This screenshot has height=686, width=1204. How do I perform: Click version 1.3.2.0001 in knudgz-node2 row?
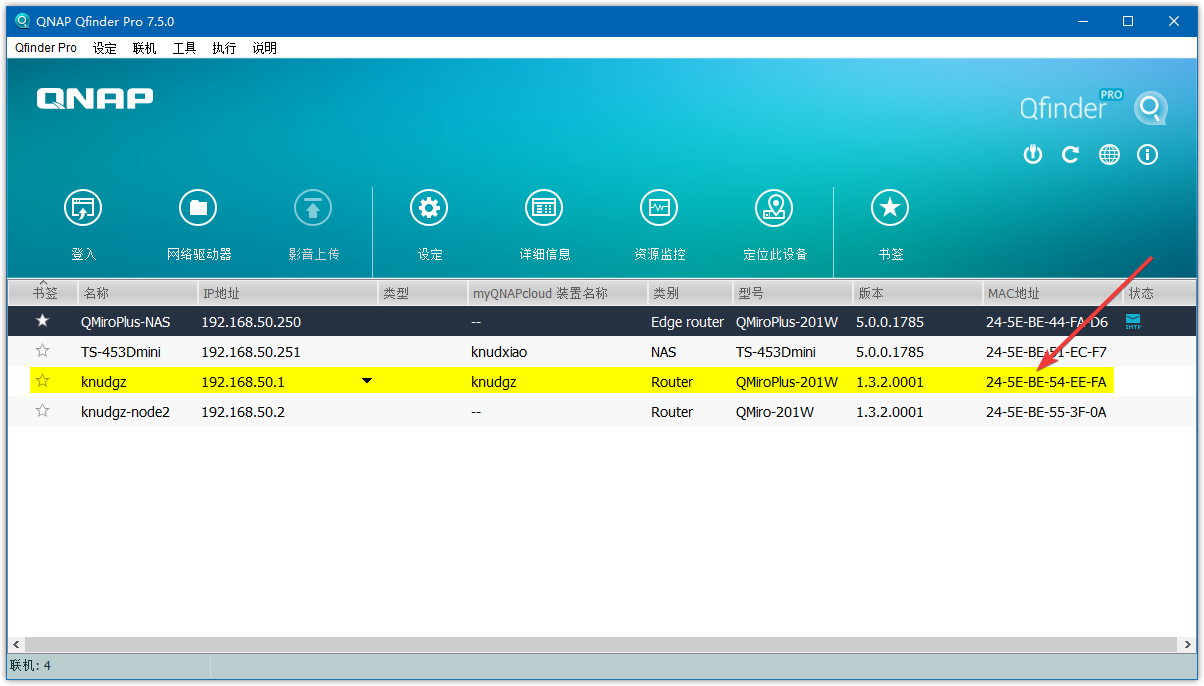pyautogui.click(x=890, y=412)
